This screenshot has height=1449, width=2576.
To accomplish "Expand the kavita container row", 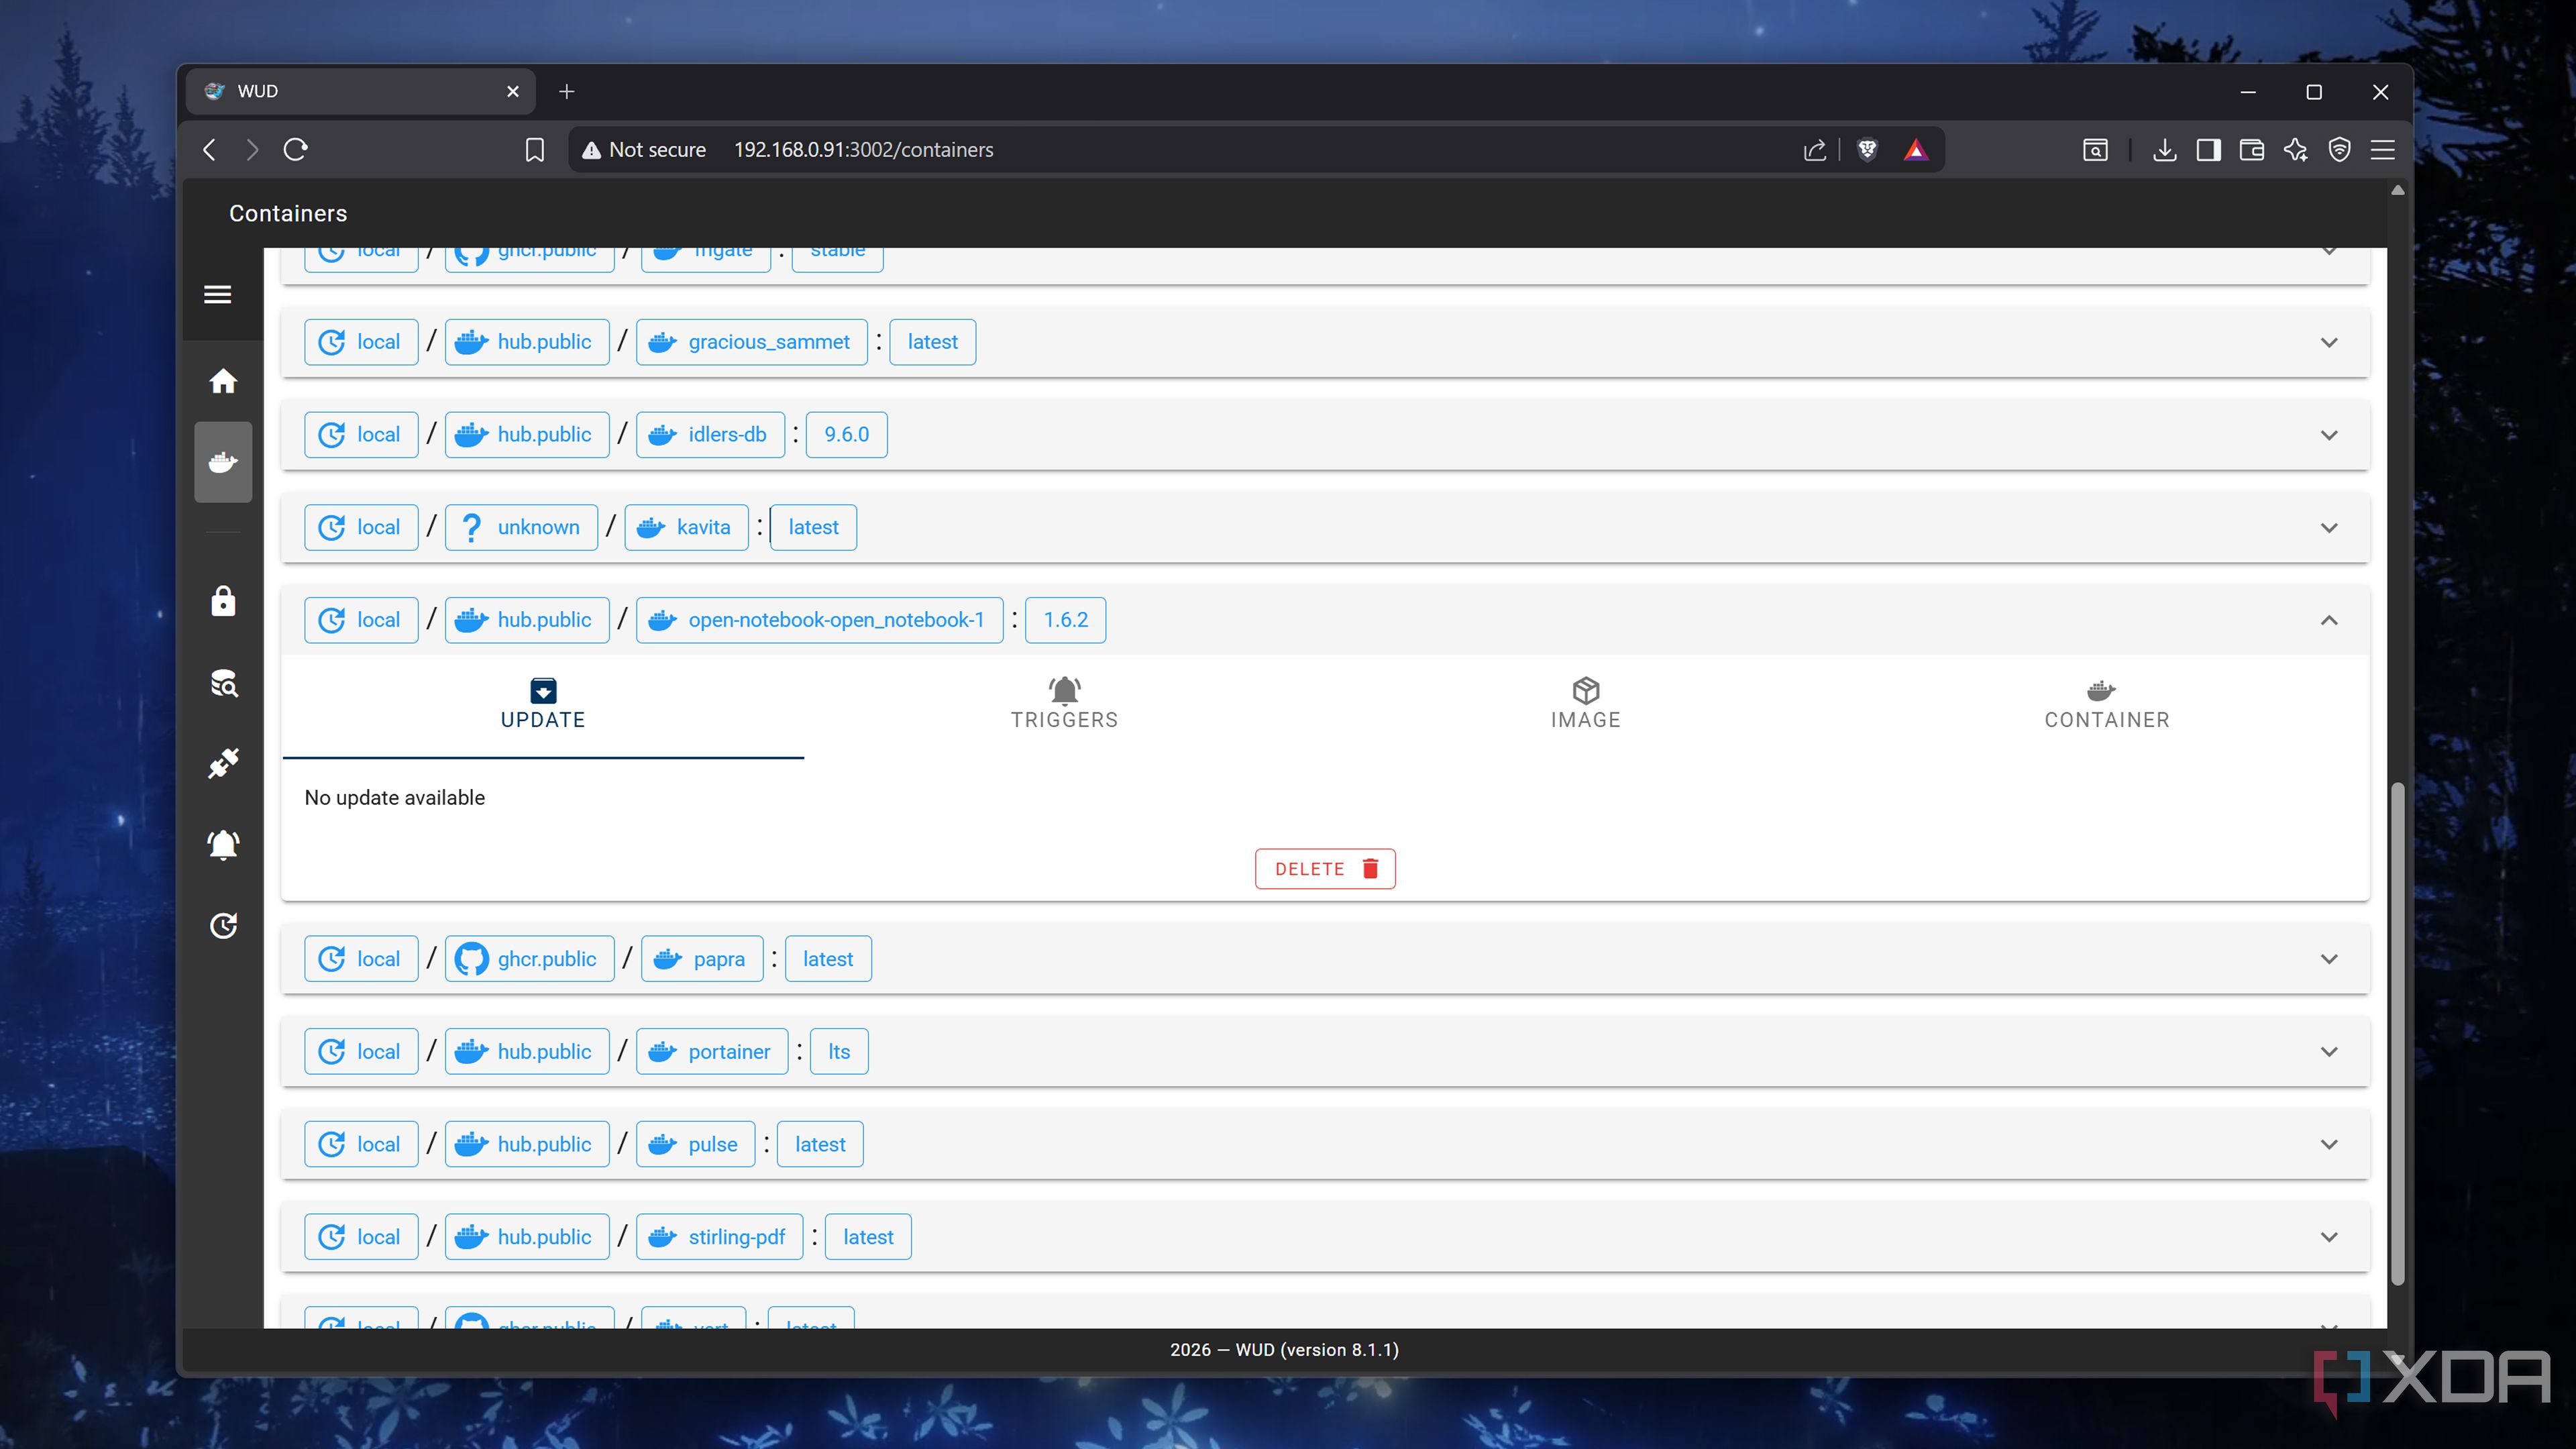I will [2328, 527].
